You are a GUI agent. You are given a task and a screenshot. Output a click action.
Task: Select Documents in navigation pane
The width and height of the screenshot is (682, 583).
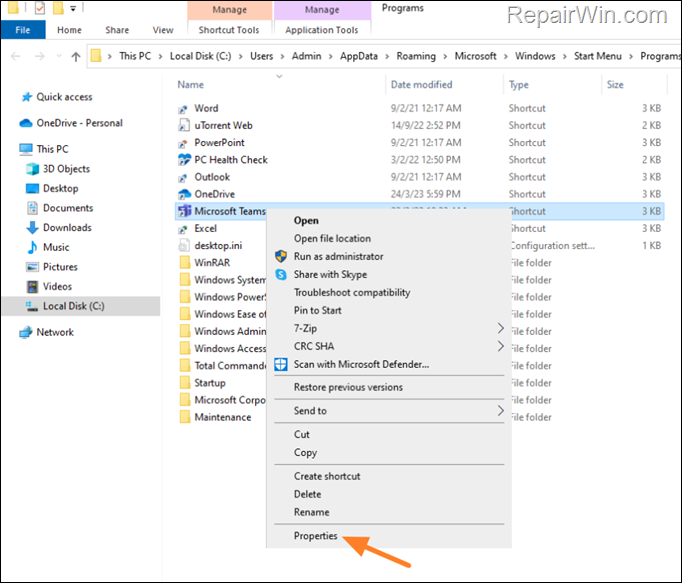[x=68, y=208]
